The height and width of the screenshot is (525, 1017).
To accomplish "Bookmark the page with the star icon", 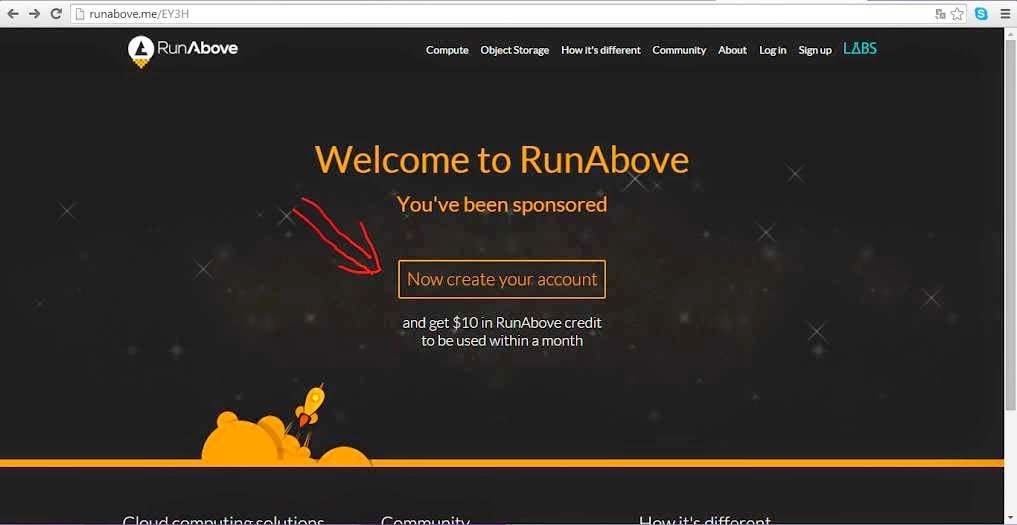I will pos(957,14).
